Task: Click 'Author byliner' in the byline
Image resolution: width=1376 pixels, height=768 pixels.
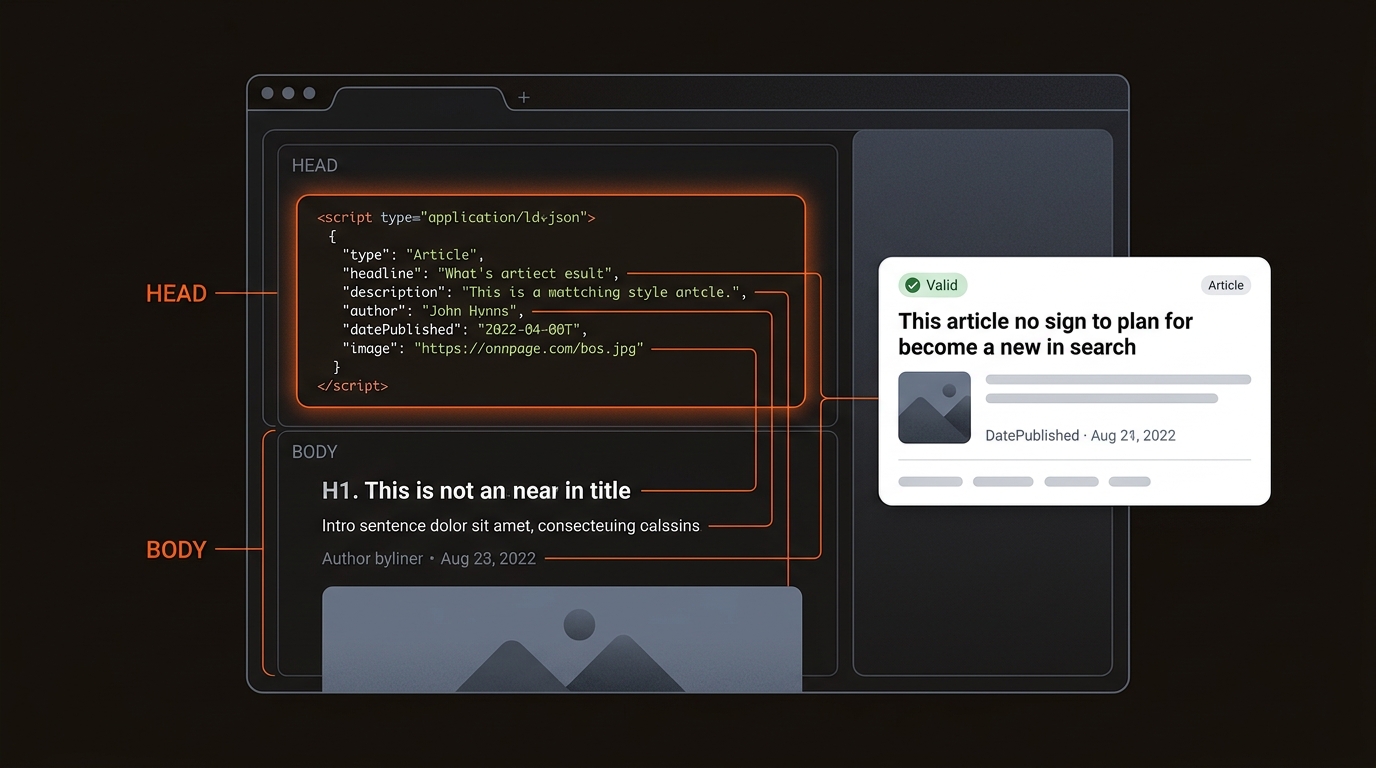Action: point(372,559)
